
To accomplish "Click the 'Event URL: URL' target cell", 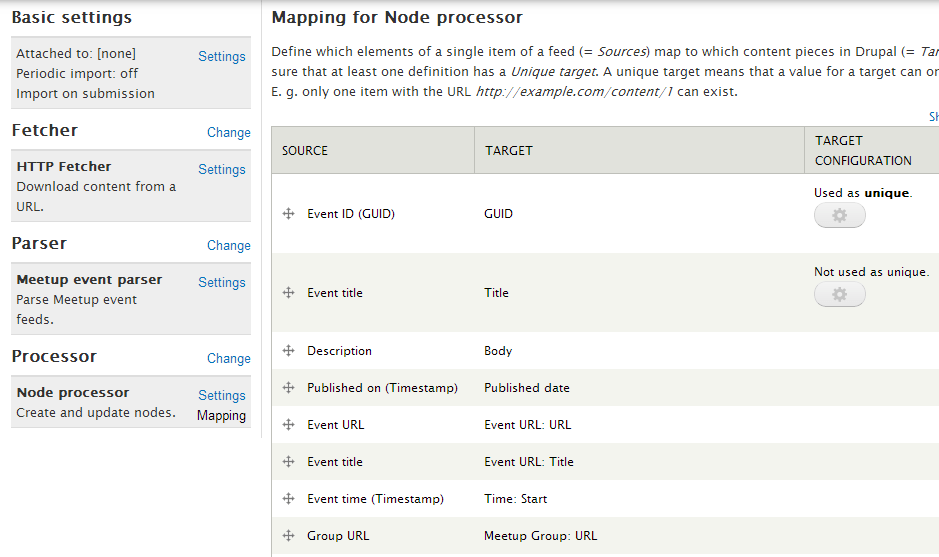I will tap(528, 425).
